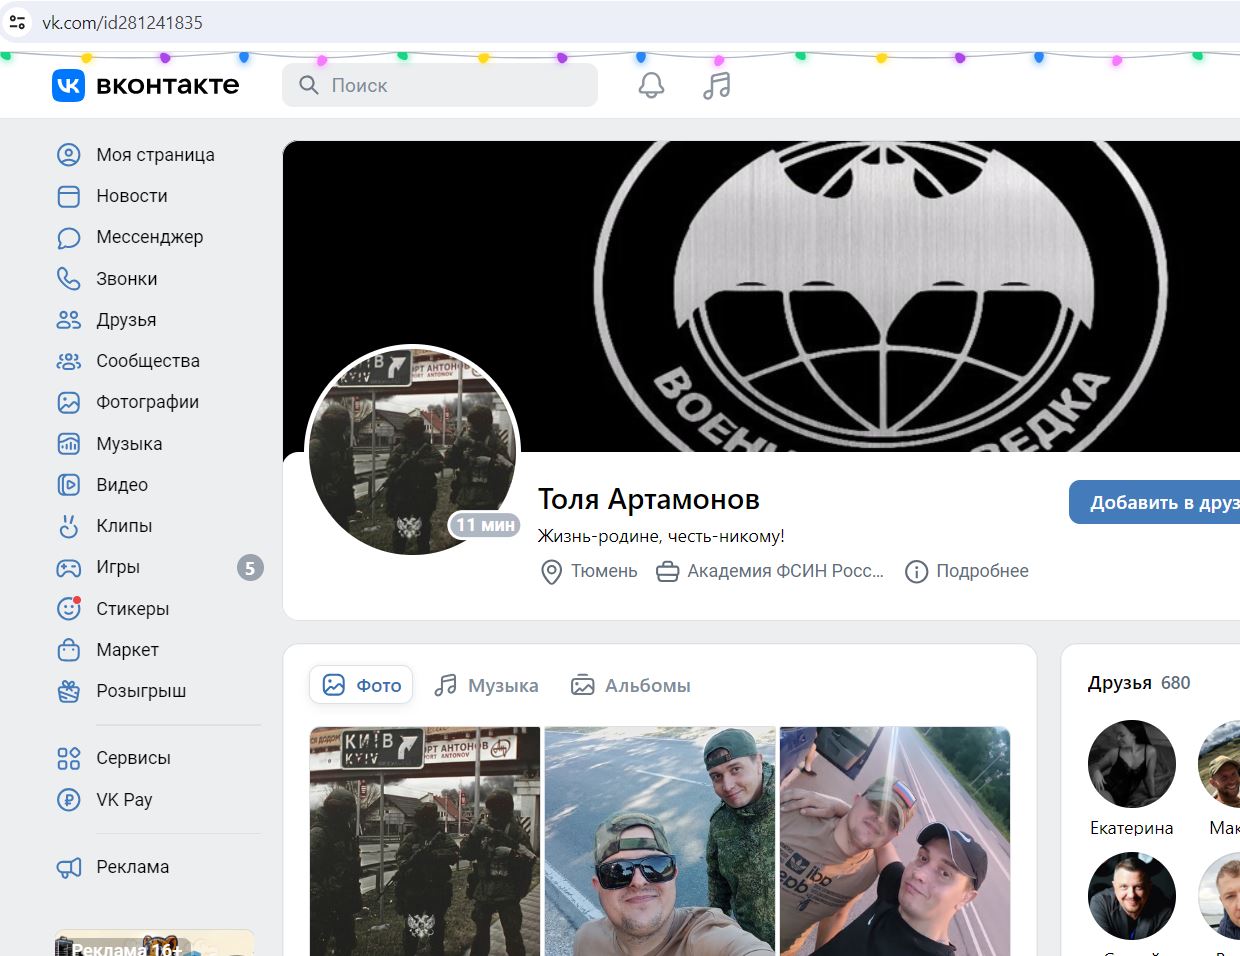Open Друзья 680 friends list heading
Screen dimensions: 1240x956
[1139, 683]
